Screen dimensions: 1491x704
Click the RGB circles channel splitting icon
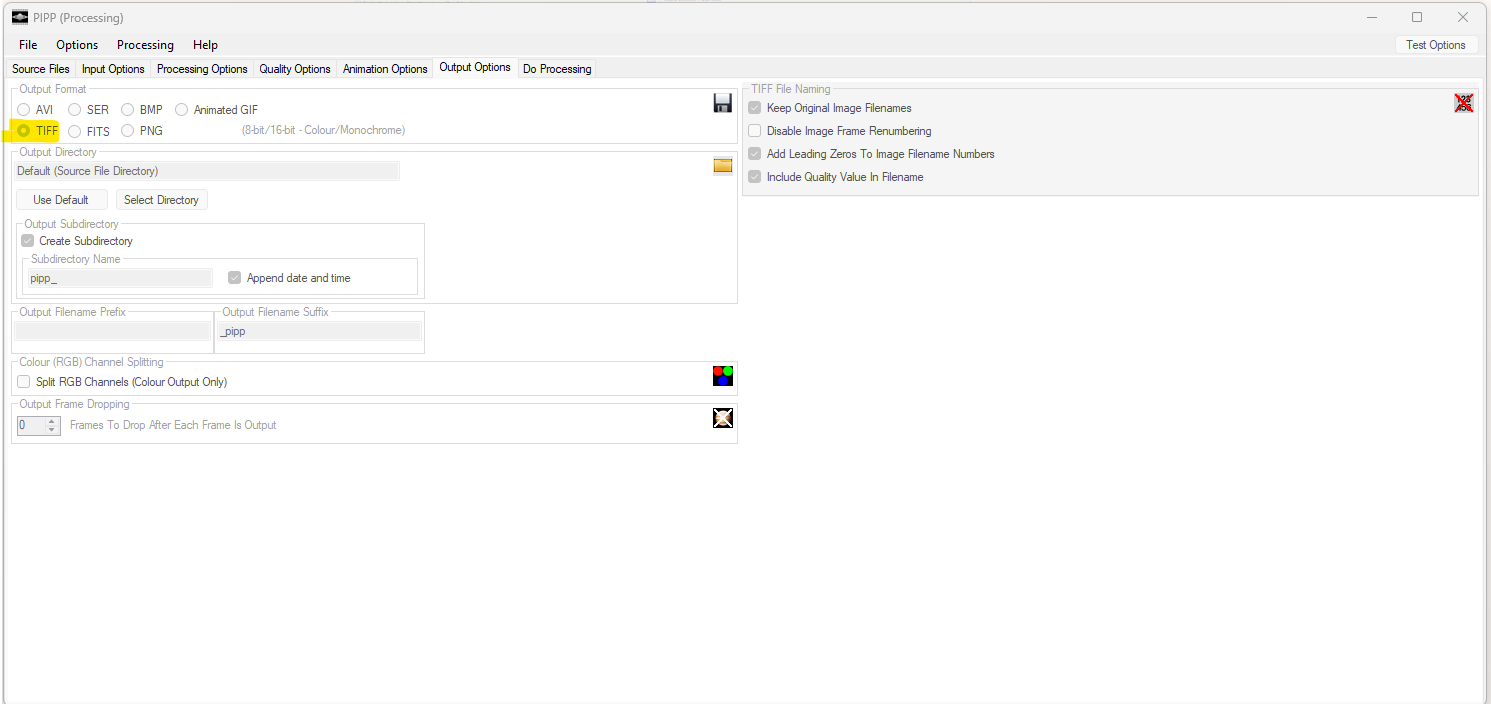point(722,376)
